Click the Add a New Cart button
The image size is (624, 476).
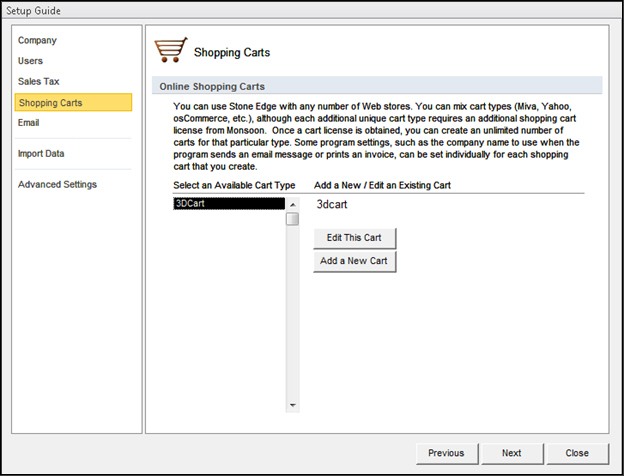(354, 261)
